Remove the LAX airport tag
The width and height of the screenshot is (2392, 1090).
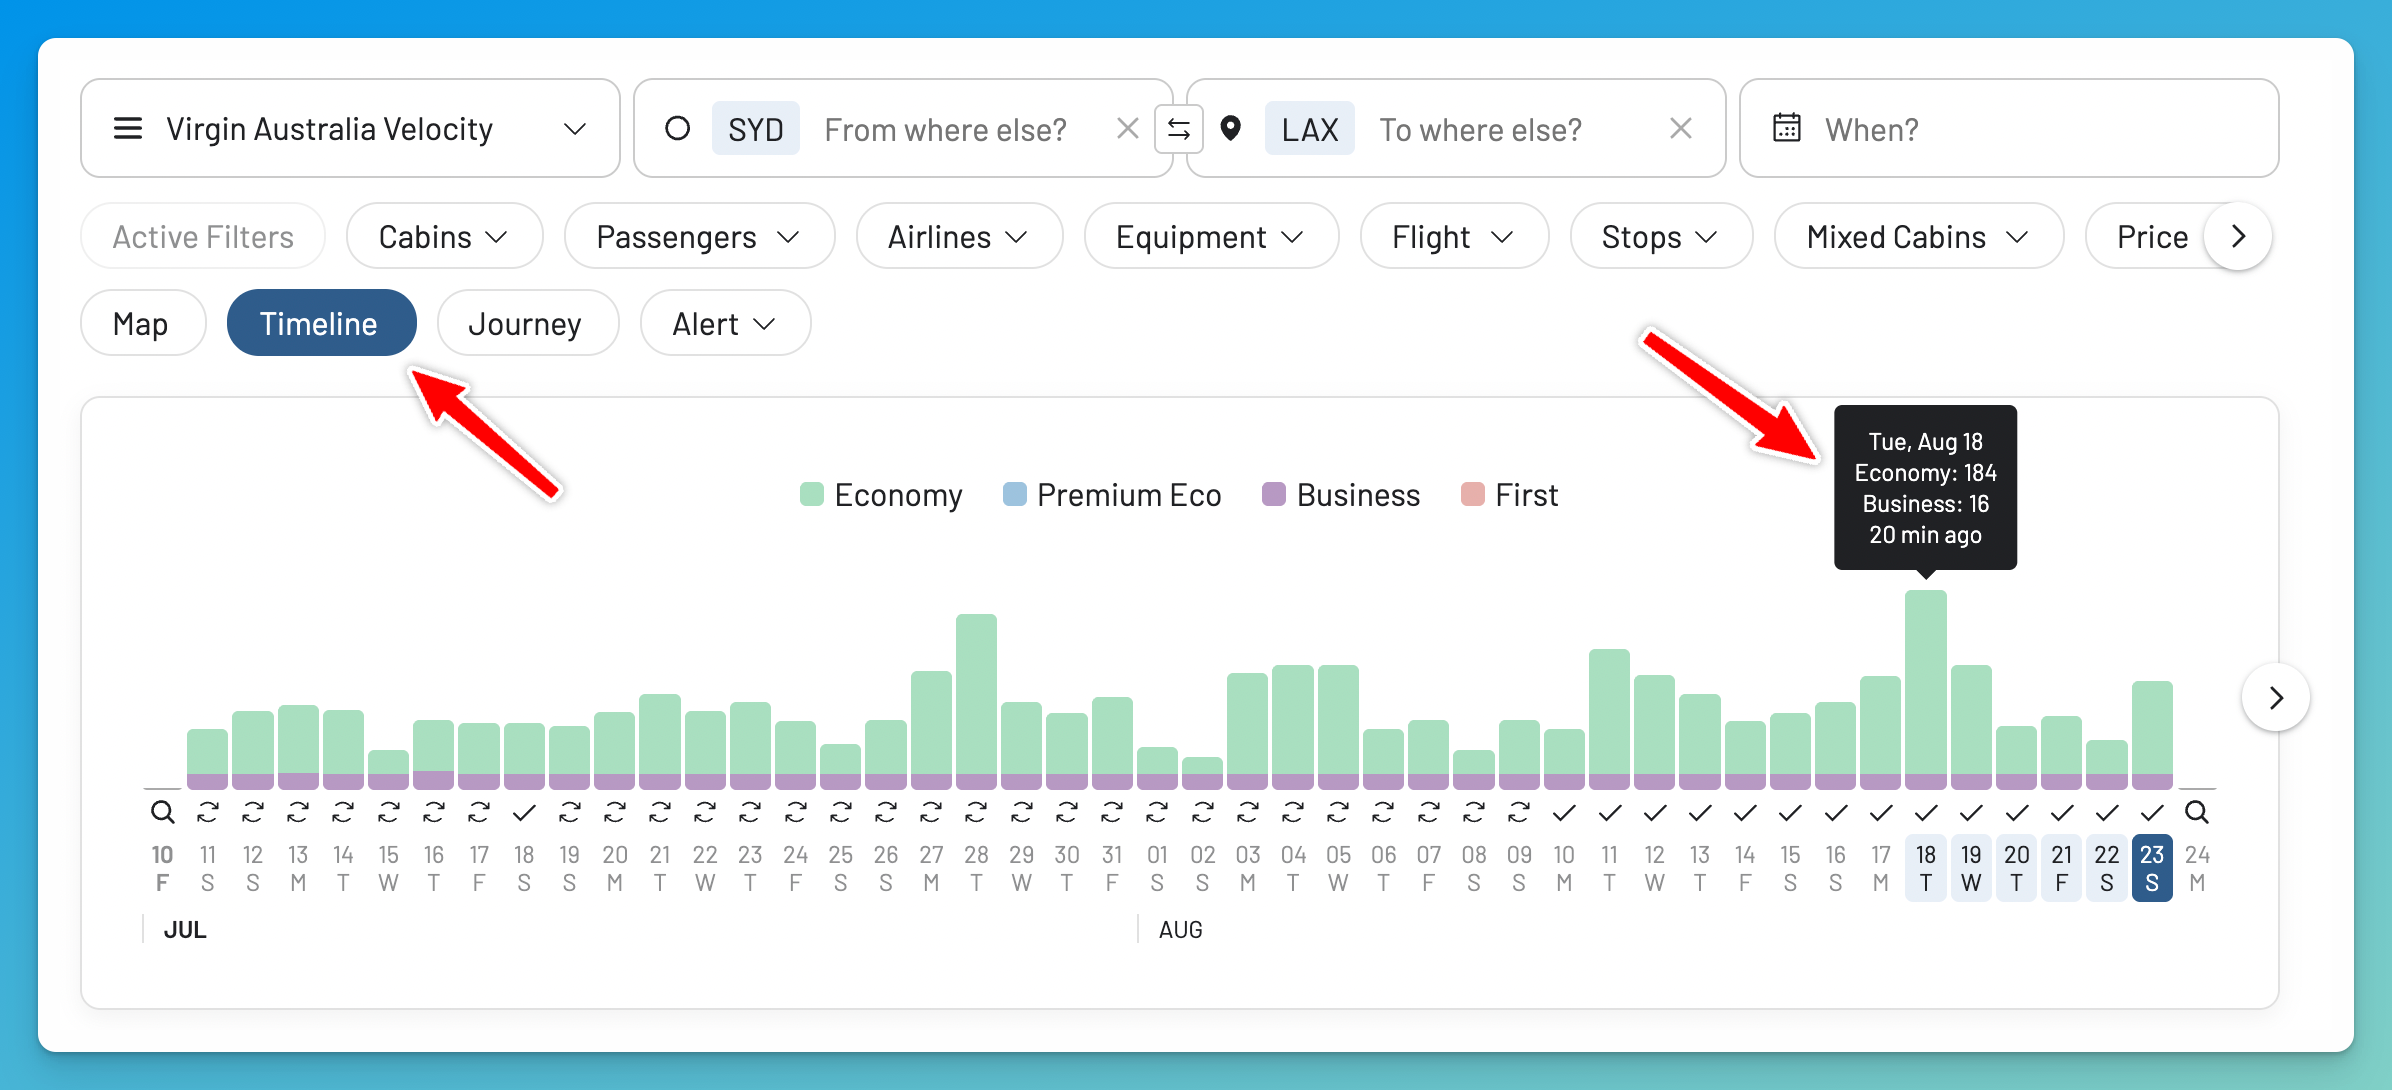click(1309, 129)
